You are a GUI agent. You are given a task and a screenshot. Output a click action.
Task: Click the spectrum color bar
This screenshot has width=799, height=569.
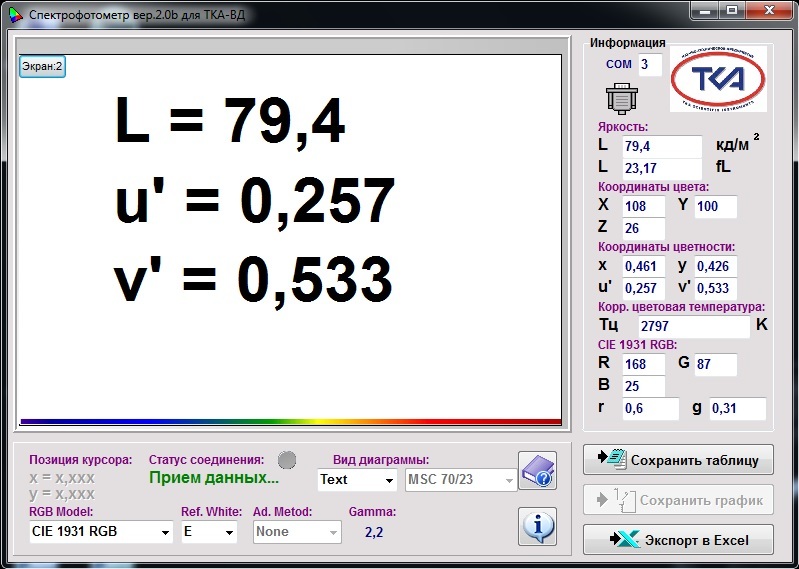coord(290,421)
